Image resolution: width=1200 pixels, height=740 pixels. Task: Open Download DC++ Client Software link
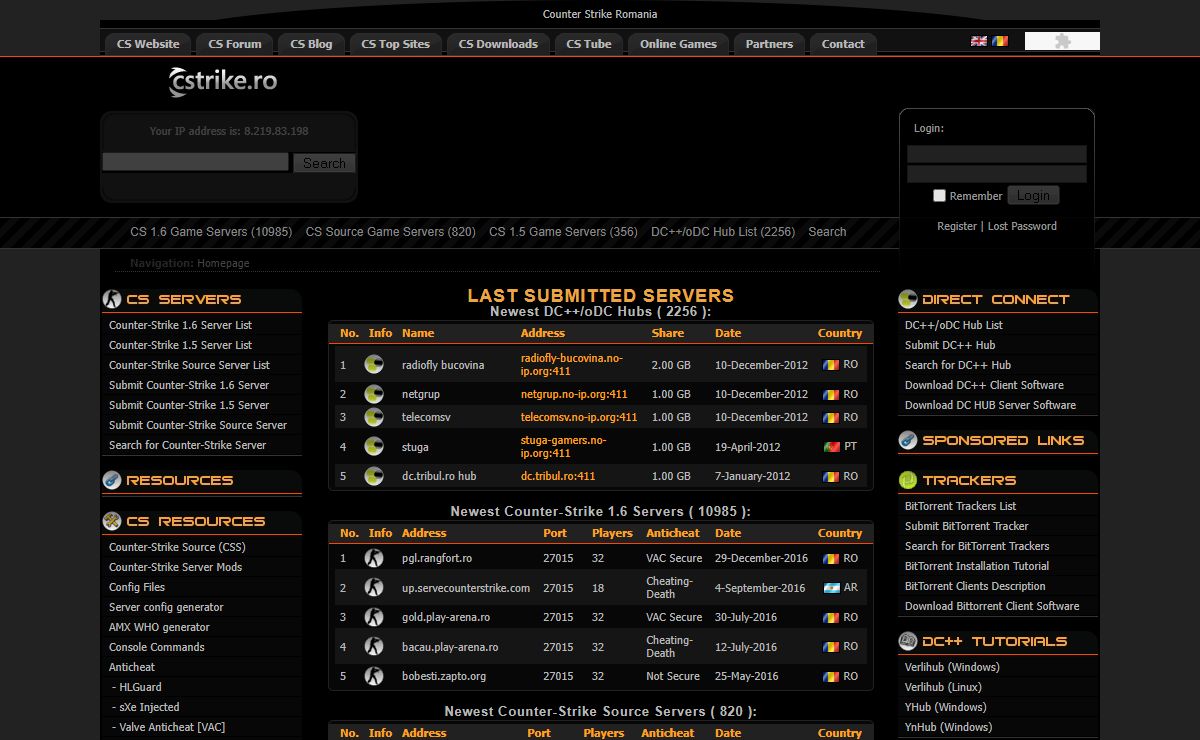[x=984, y=385]
